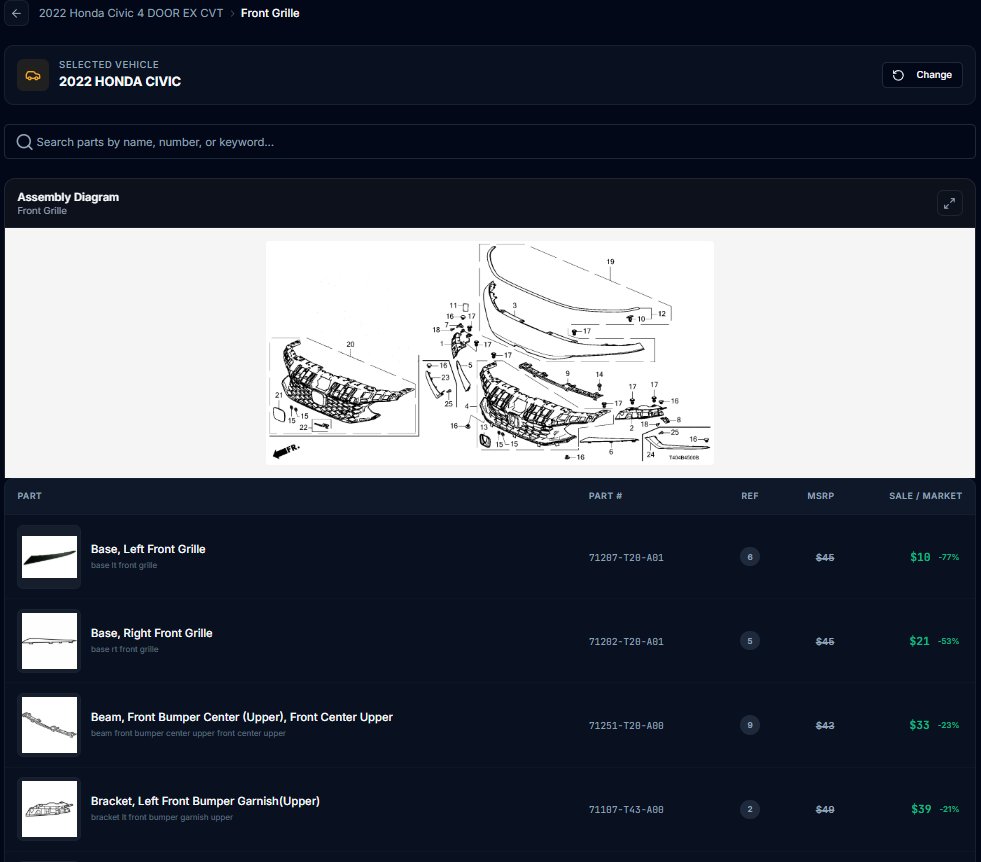The width and height of the screenshot is (981, 862).
Task: Click the PART # column header
Action: point(605,495)
